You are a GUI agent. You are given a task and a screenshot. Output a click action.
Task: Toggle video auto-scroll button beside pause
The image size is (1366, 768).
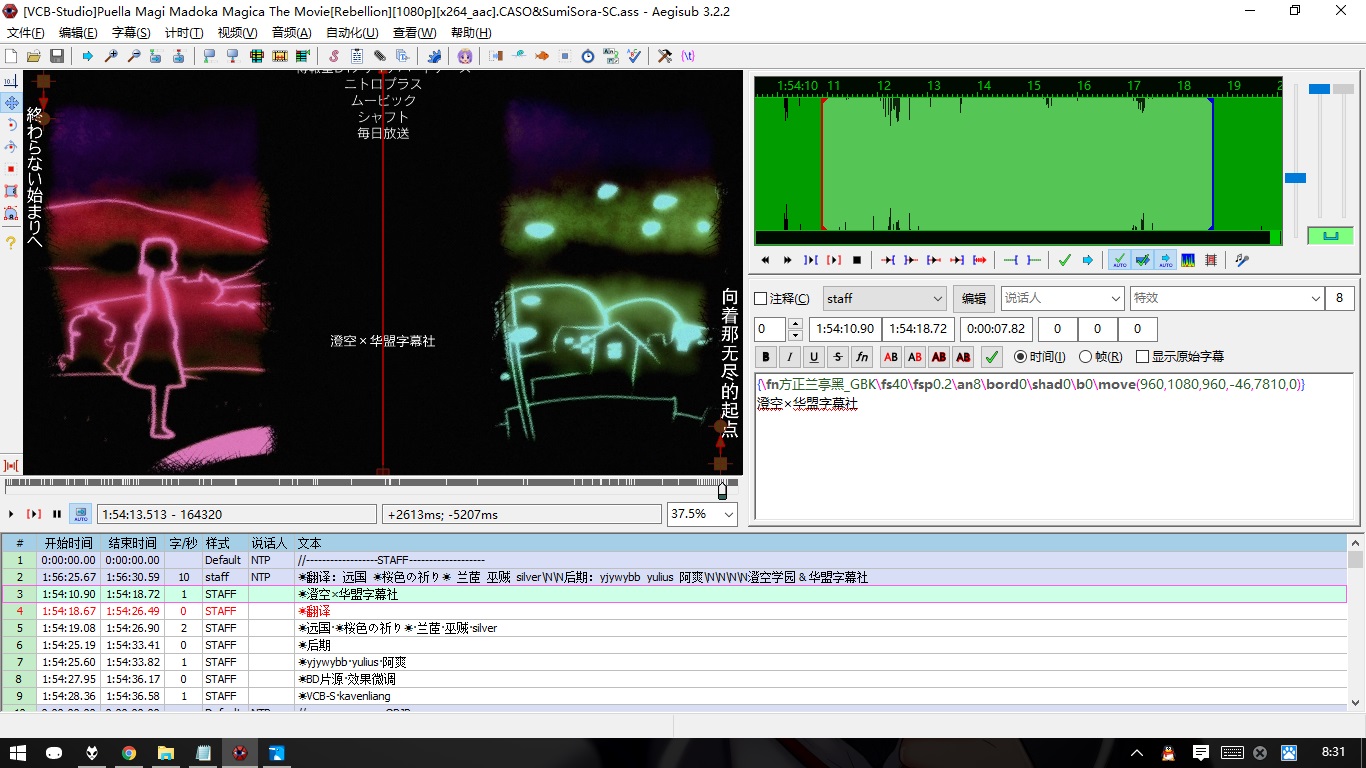point(79,514)
